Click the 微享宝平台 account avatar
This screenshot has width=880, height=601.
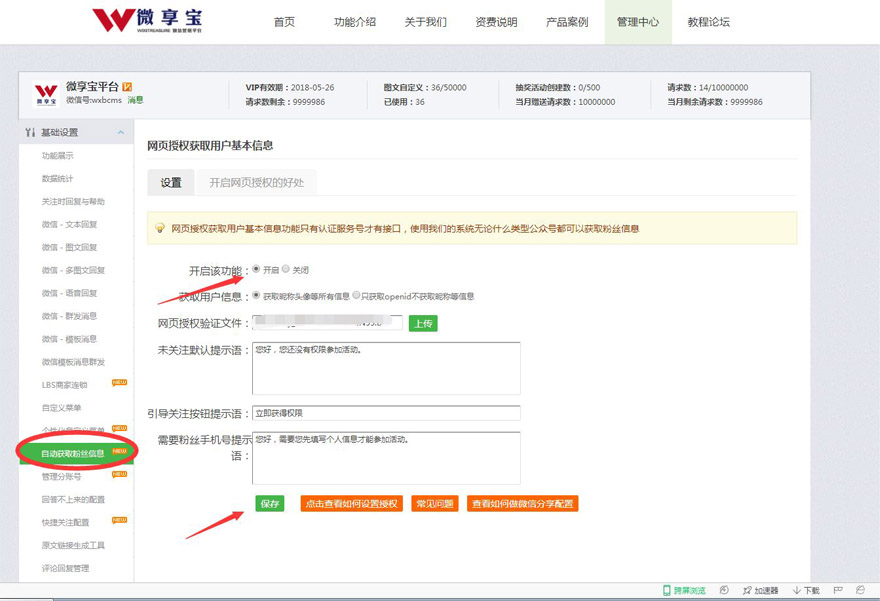tap(46, 94)
